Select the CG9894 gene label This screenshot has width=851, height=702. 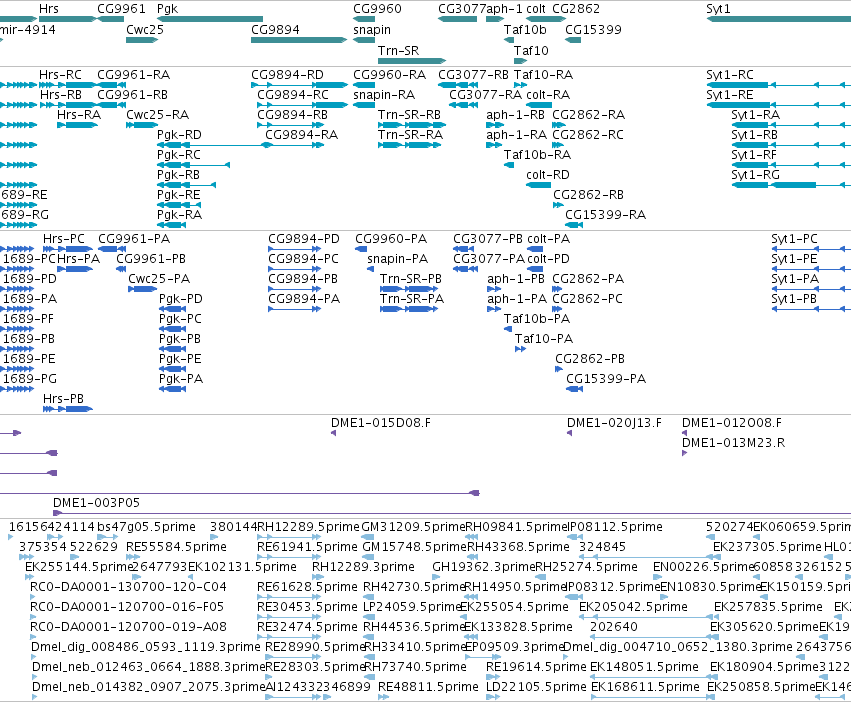tap(275, 29)
